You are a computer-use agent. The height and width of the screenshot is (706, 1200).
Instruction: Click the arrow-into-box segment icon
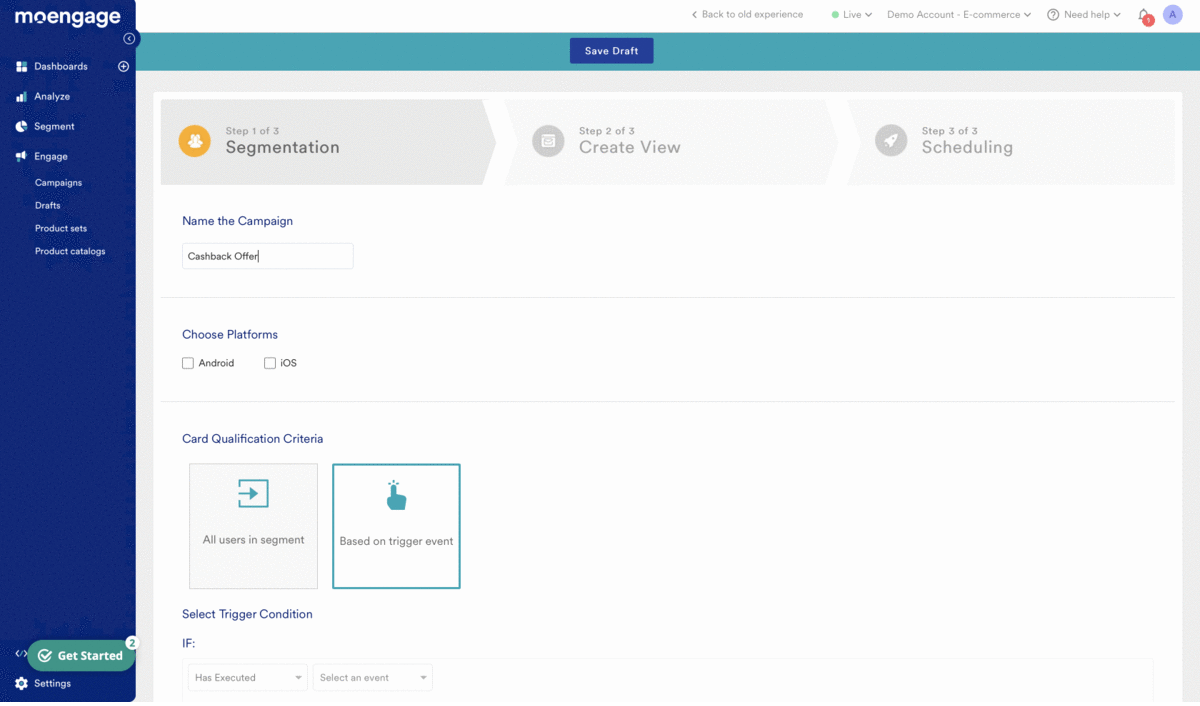[253, 493]
